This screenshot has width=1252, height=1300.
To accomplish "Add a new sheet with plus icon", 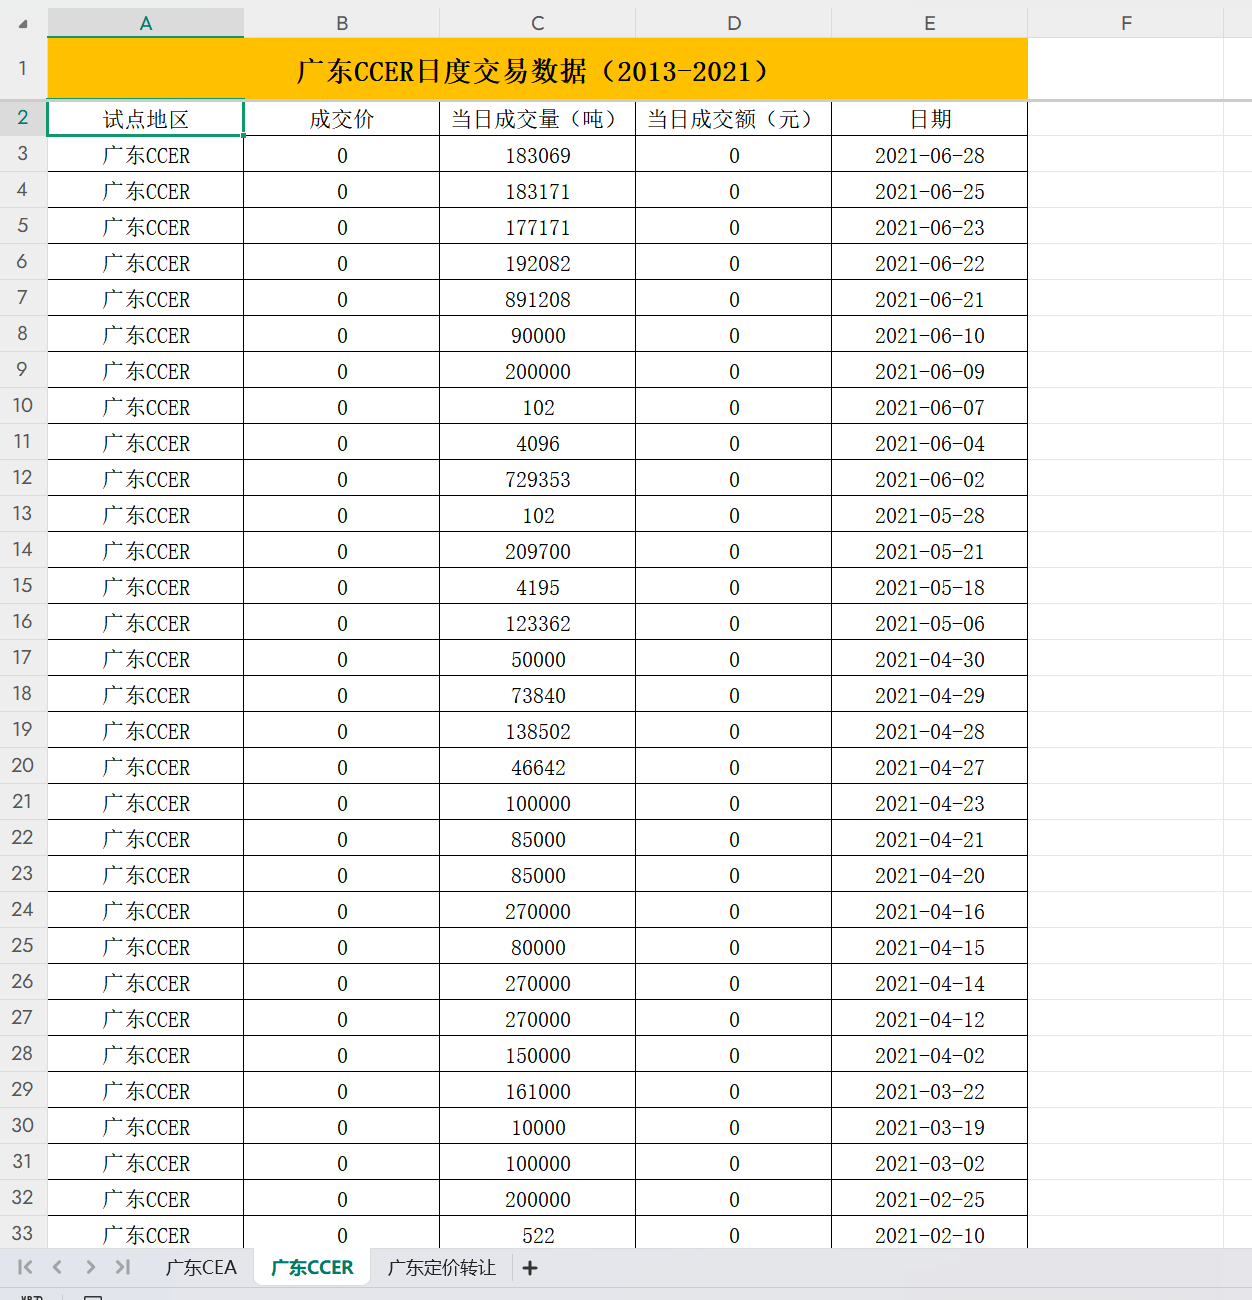I will tap(530, 1268).
